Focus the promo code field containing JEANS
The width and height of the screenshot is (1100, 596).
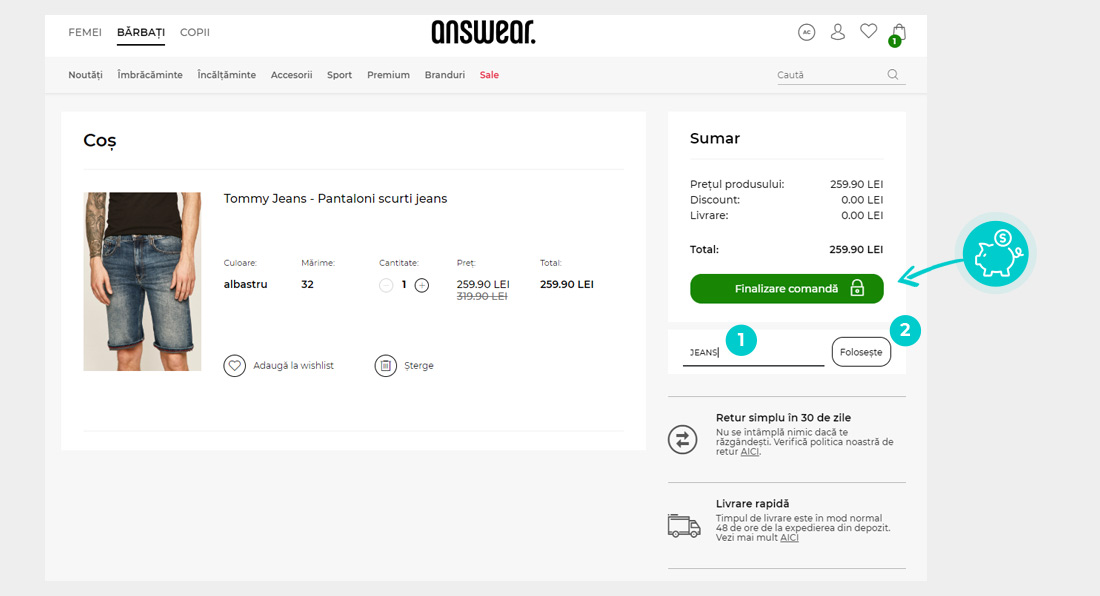coord(753,352)
